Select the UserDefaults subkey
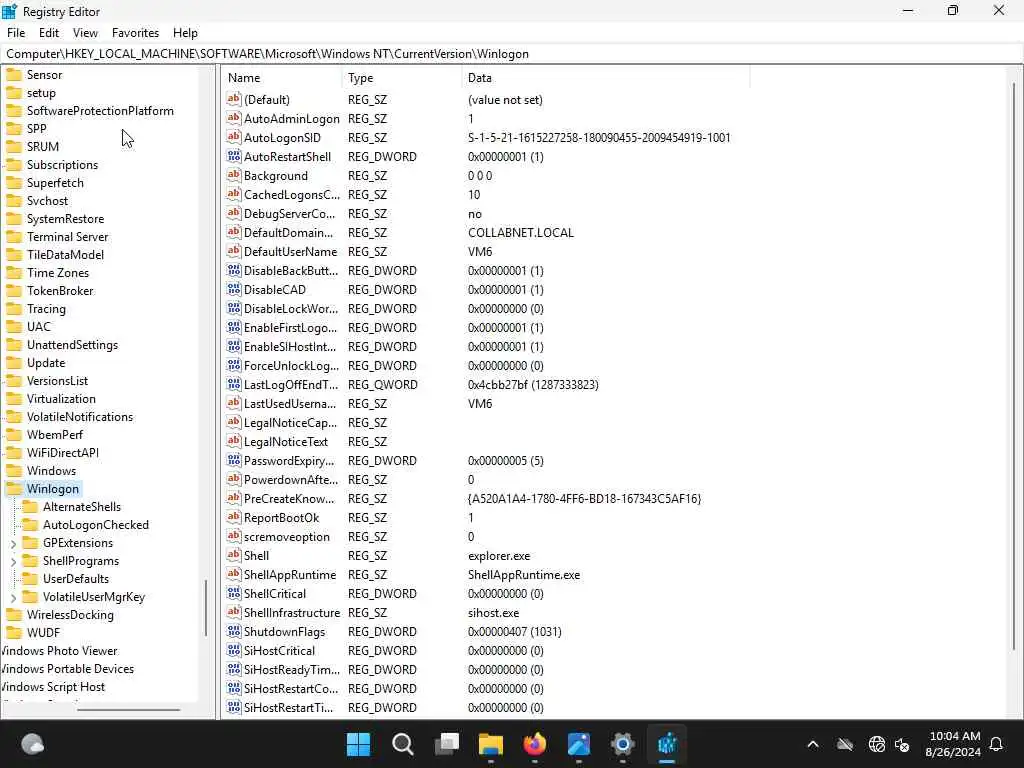This screenshot has width=1024, height=768. 76,579
